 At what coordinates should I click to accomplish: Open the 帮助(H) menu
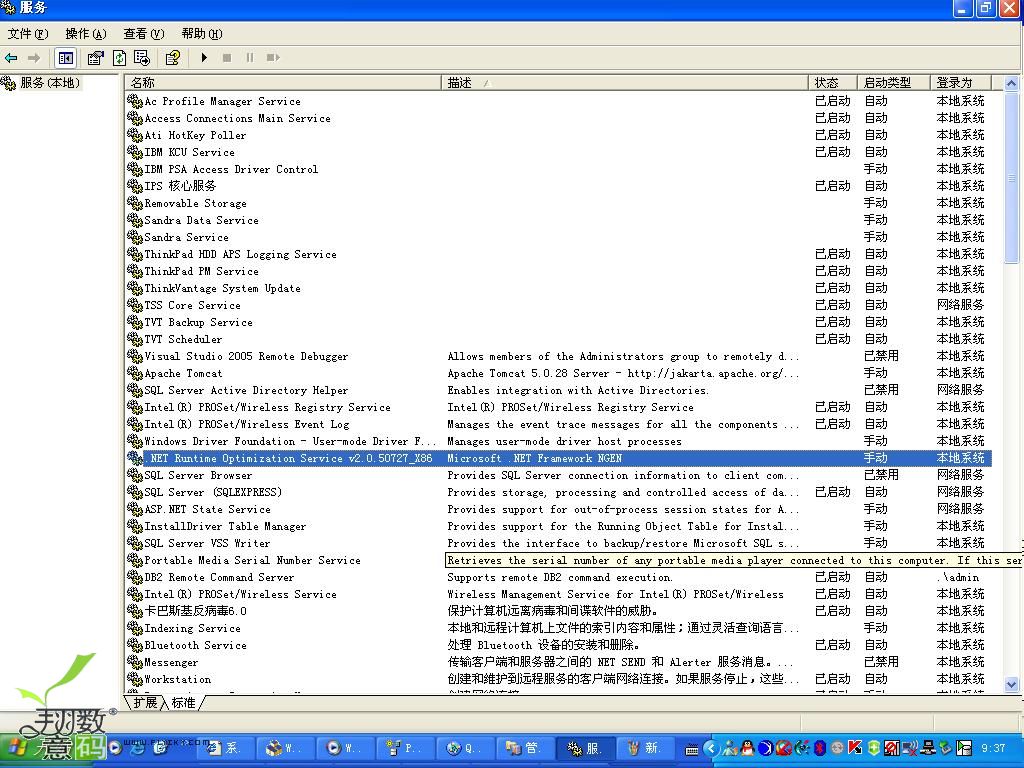click(202, 34)
